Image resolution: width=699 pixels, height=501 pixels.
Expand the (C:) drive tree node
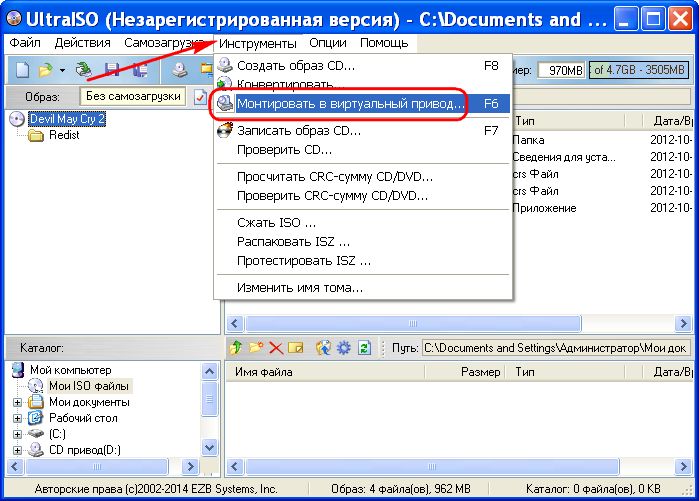pyautogui.click(x=17, y=434)
